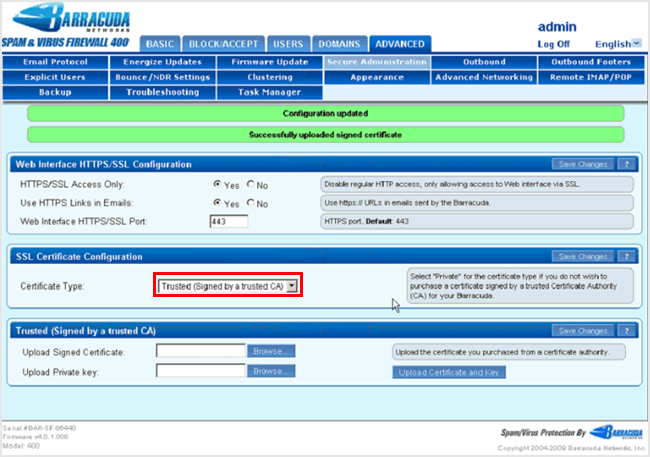Select No for Use HTTPS Links in Emails
Image resolution: width=650 pixels, height=457 pixels.
(x=250, y=203)
